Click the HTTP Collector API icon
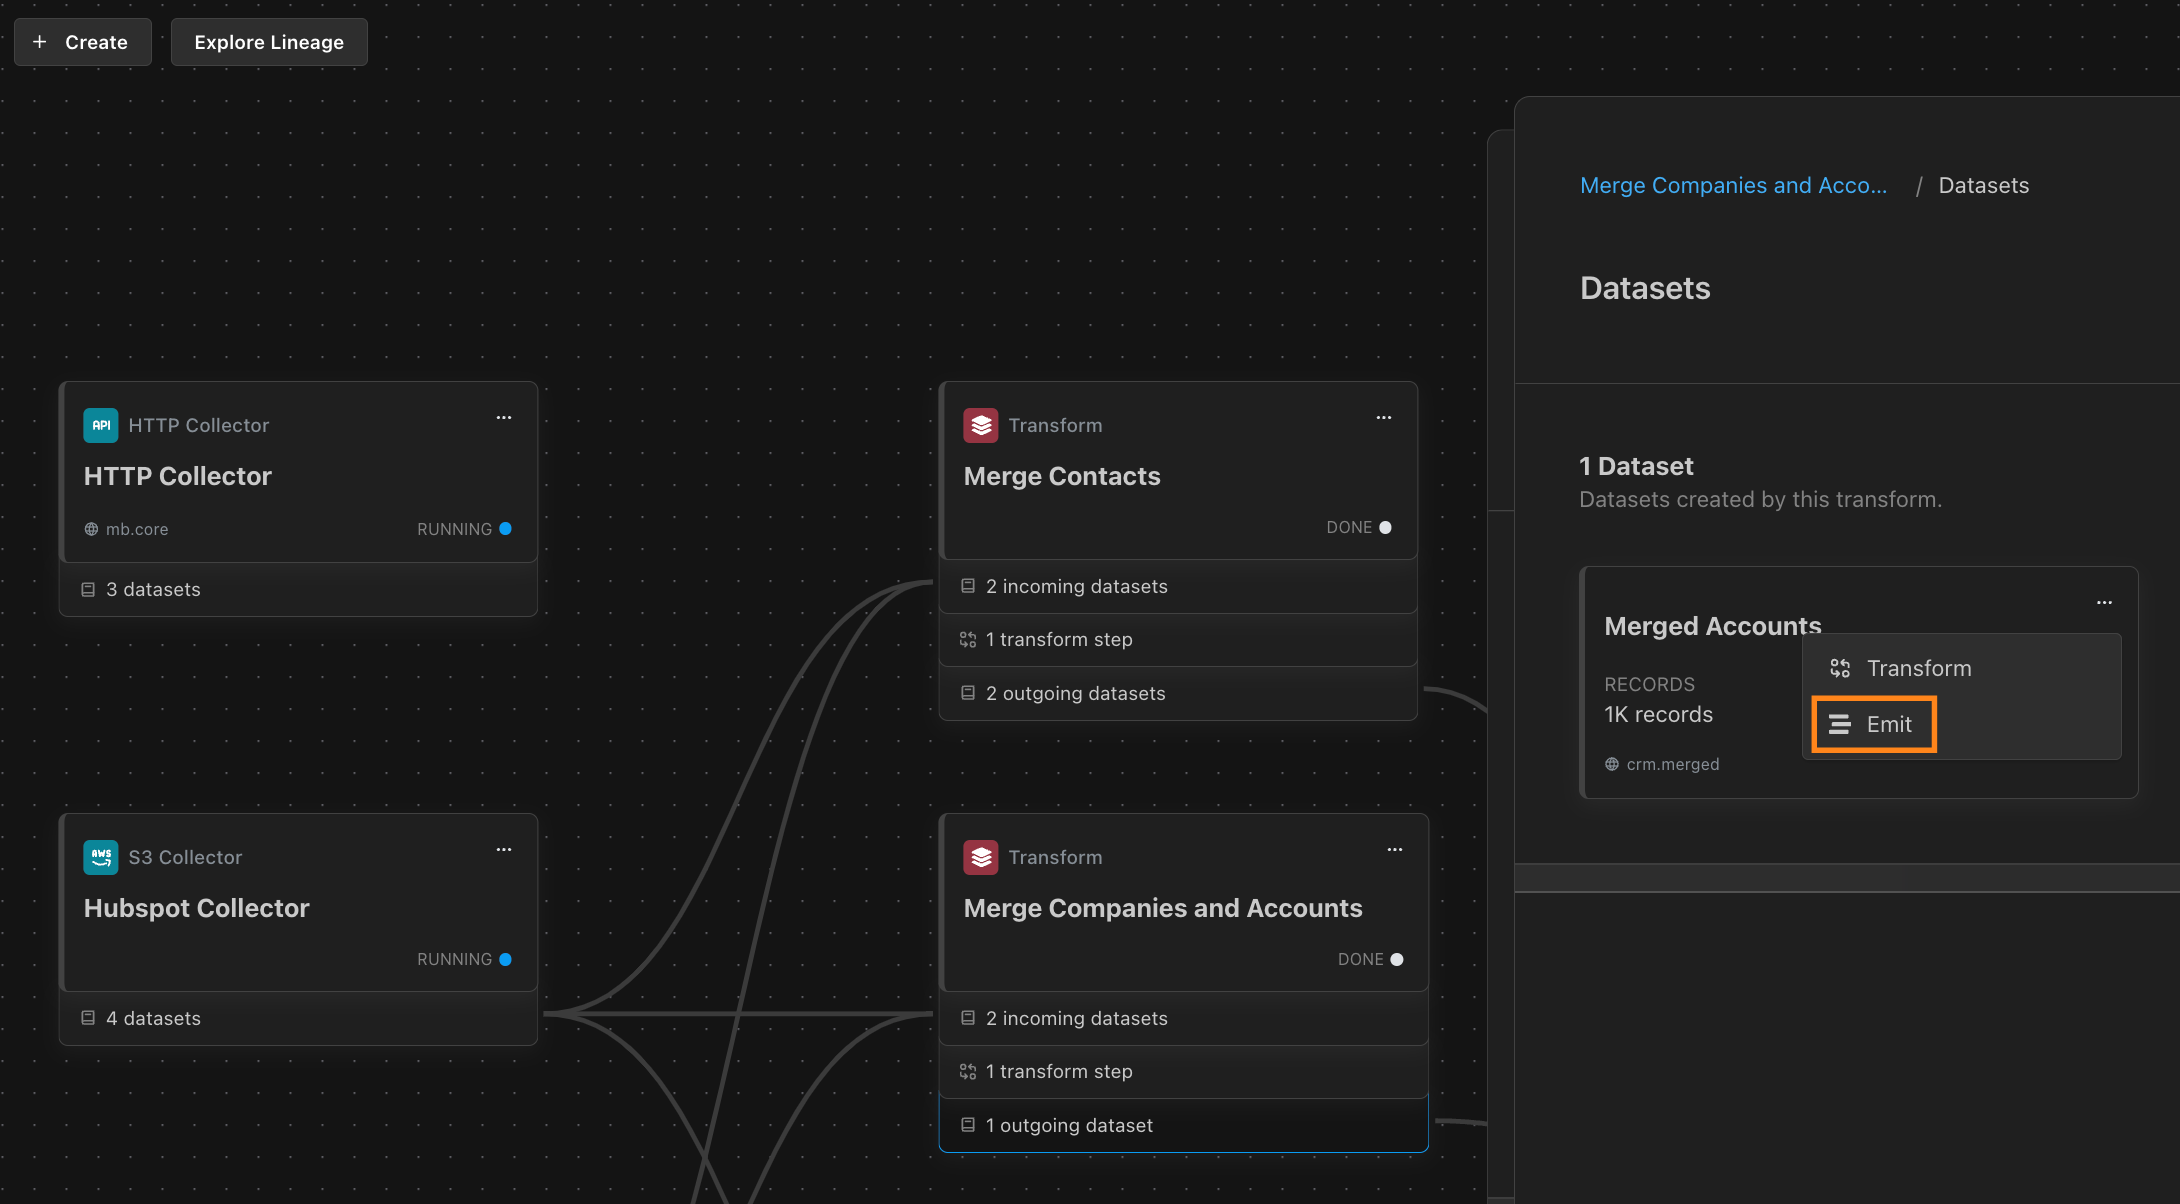The width and height of the screenshot is (2180, 1204). click(x=100, y=425)
